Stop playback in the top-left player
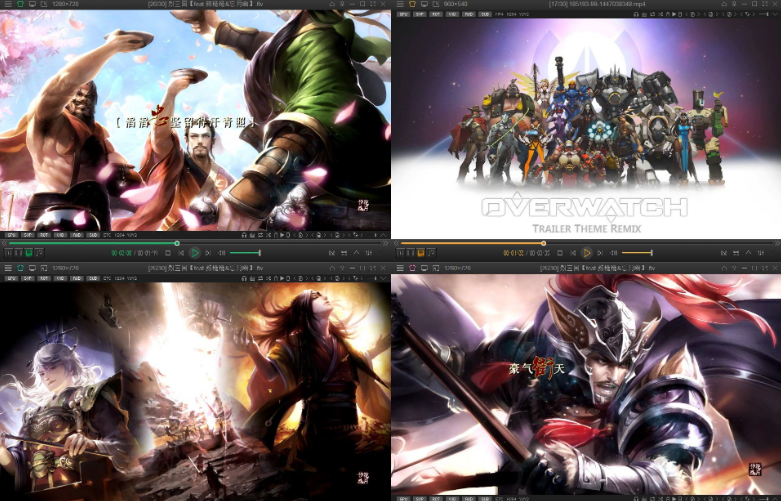Screen dimensions: 781x501 pyautogui.click(x=166, y=253)
